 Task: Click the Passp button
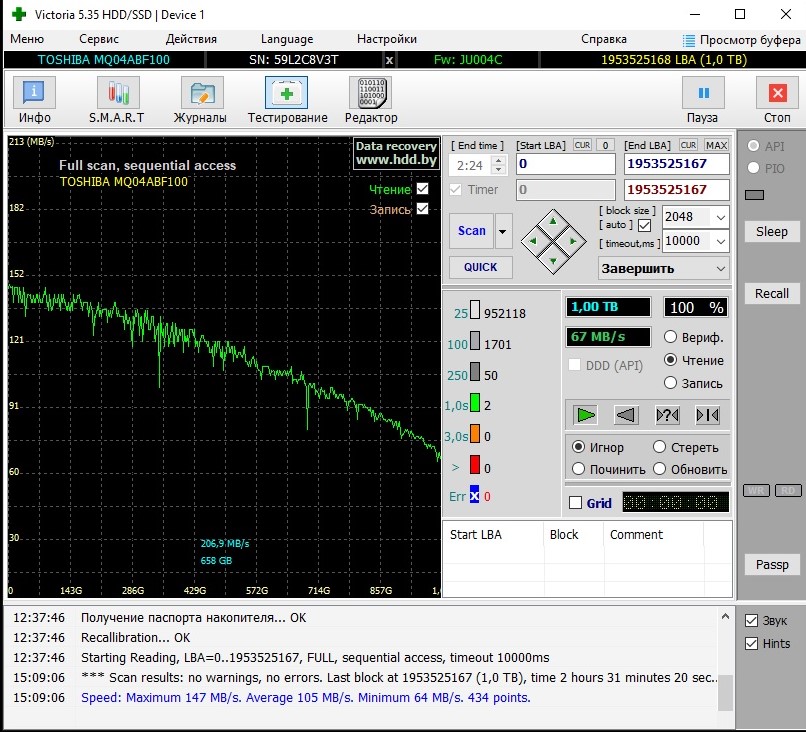point(771,564)
